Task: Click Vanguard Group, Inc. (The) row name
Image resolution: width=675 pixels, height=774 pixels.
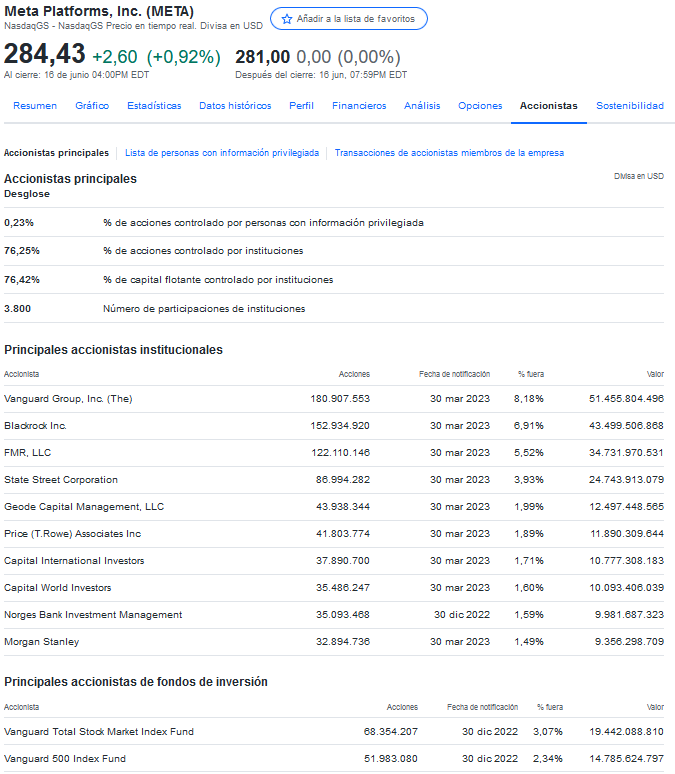Action: pyautogui.click(x=68, y=399)
